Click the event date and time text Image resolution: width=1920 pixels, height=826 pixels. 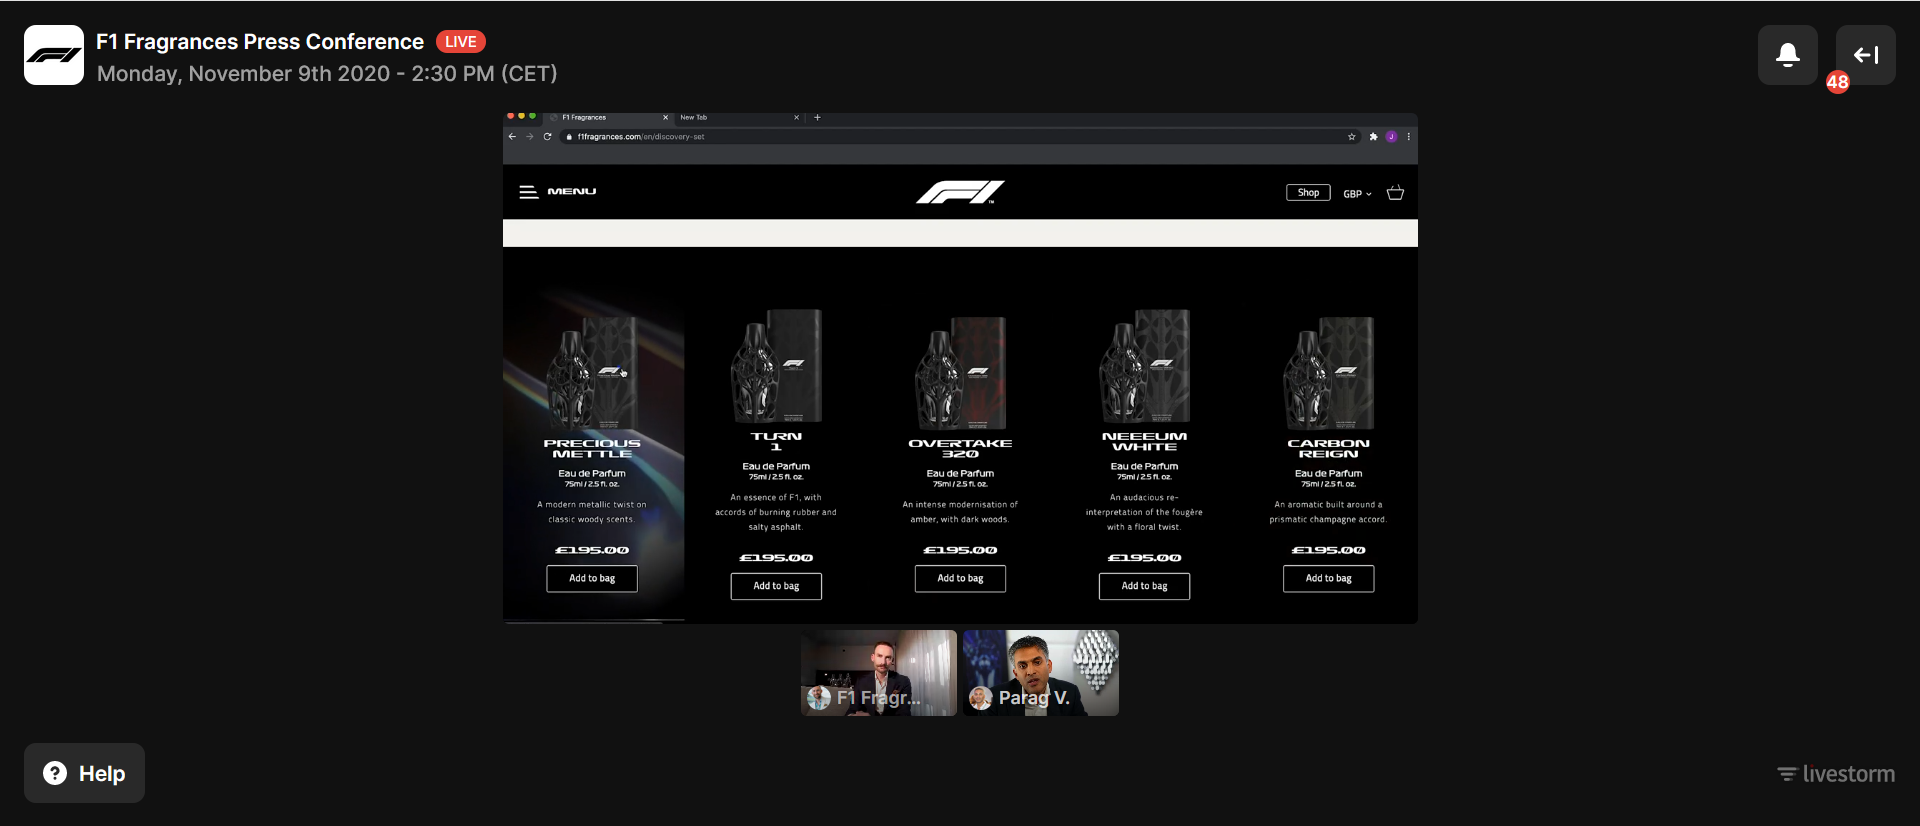tap(327, 74)
